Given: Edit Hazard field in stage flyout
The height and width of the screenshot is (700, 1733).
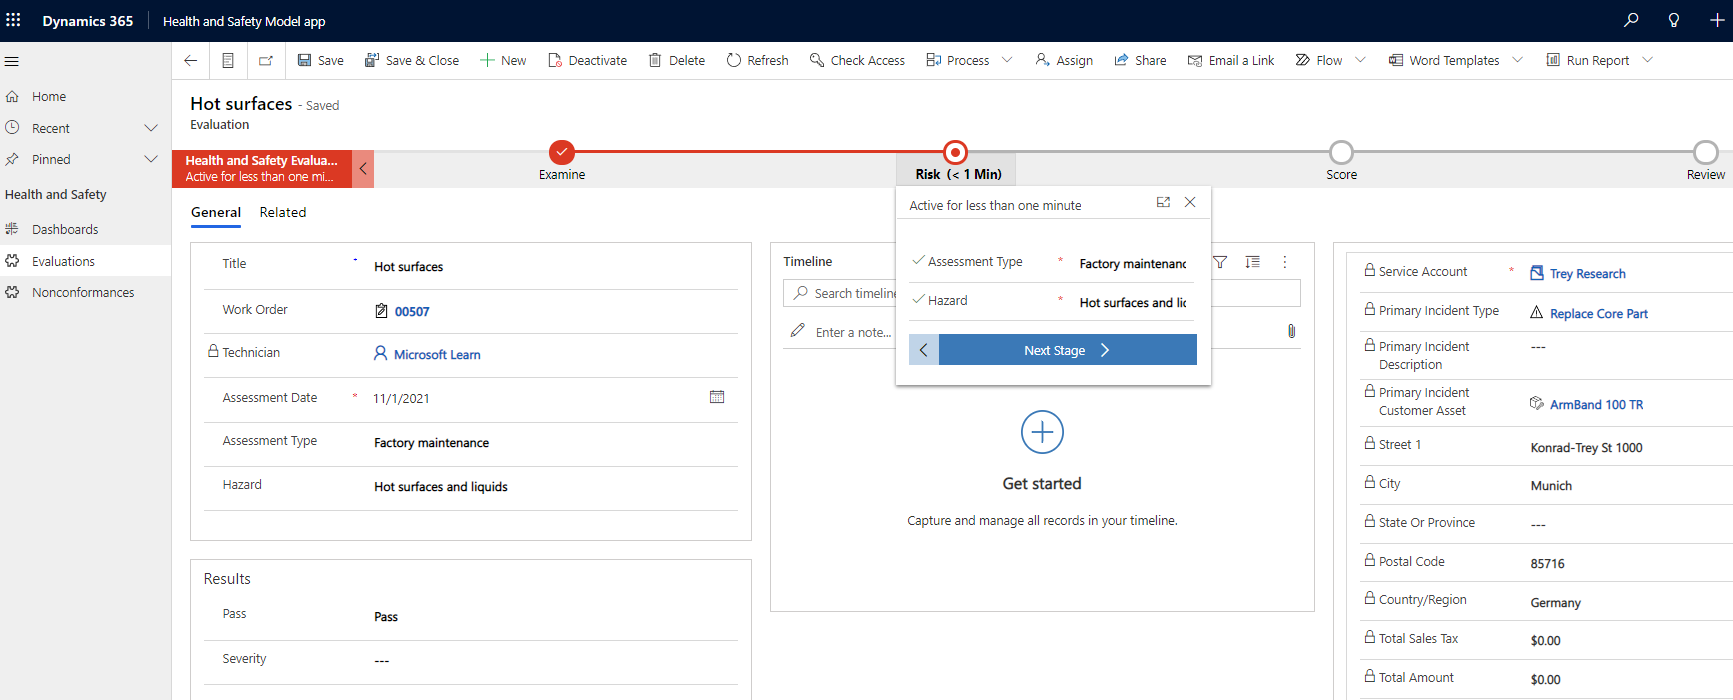Looking at the screenshot, I should click(x=1133, y=302).
